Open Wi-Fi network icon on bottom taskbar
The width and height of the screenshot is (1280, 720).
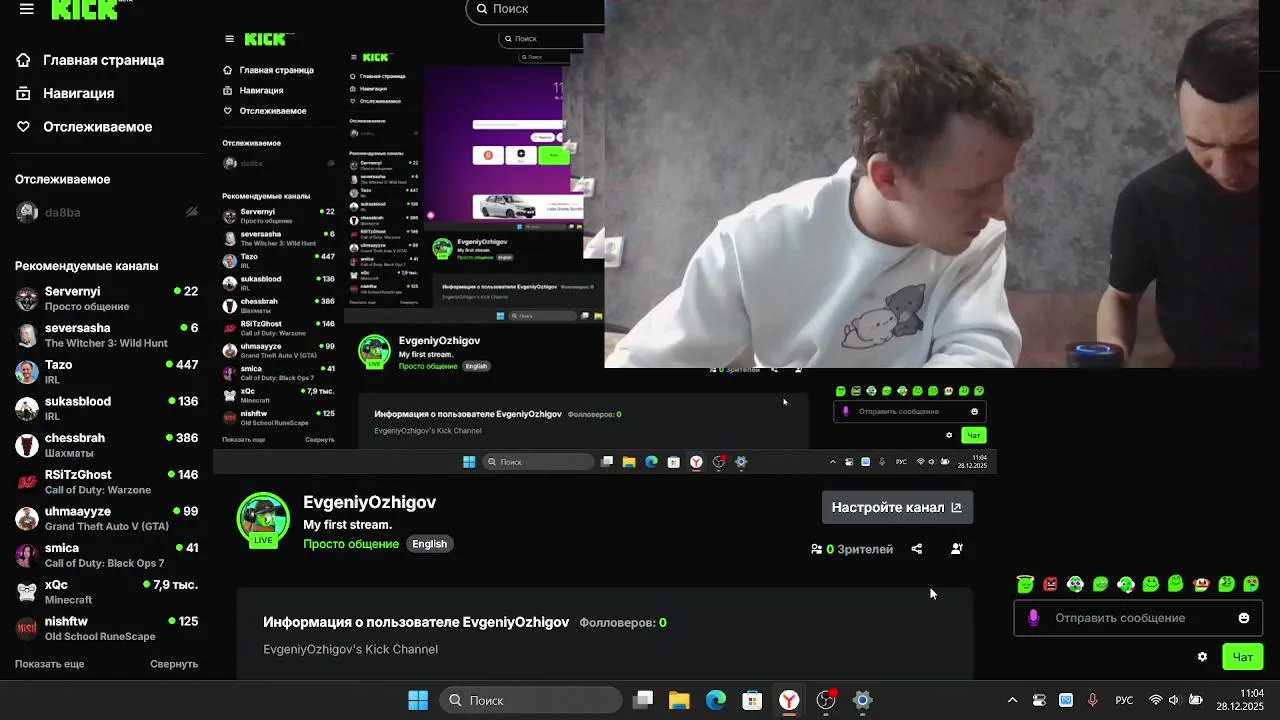click(x=1156, y=700)
